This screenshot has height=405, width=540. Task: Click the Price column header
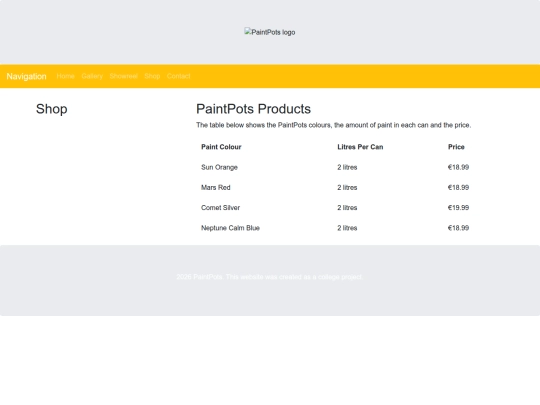[x=456, y=147]
